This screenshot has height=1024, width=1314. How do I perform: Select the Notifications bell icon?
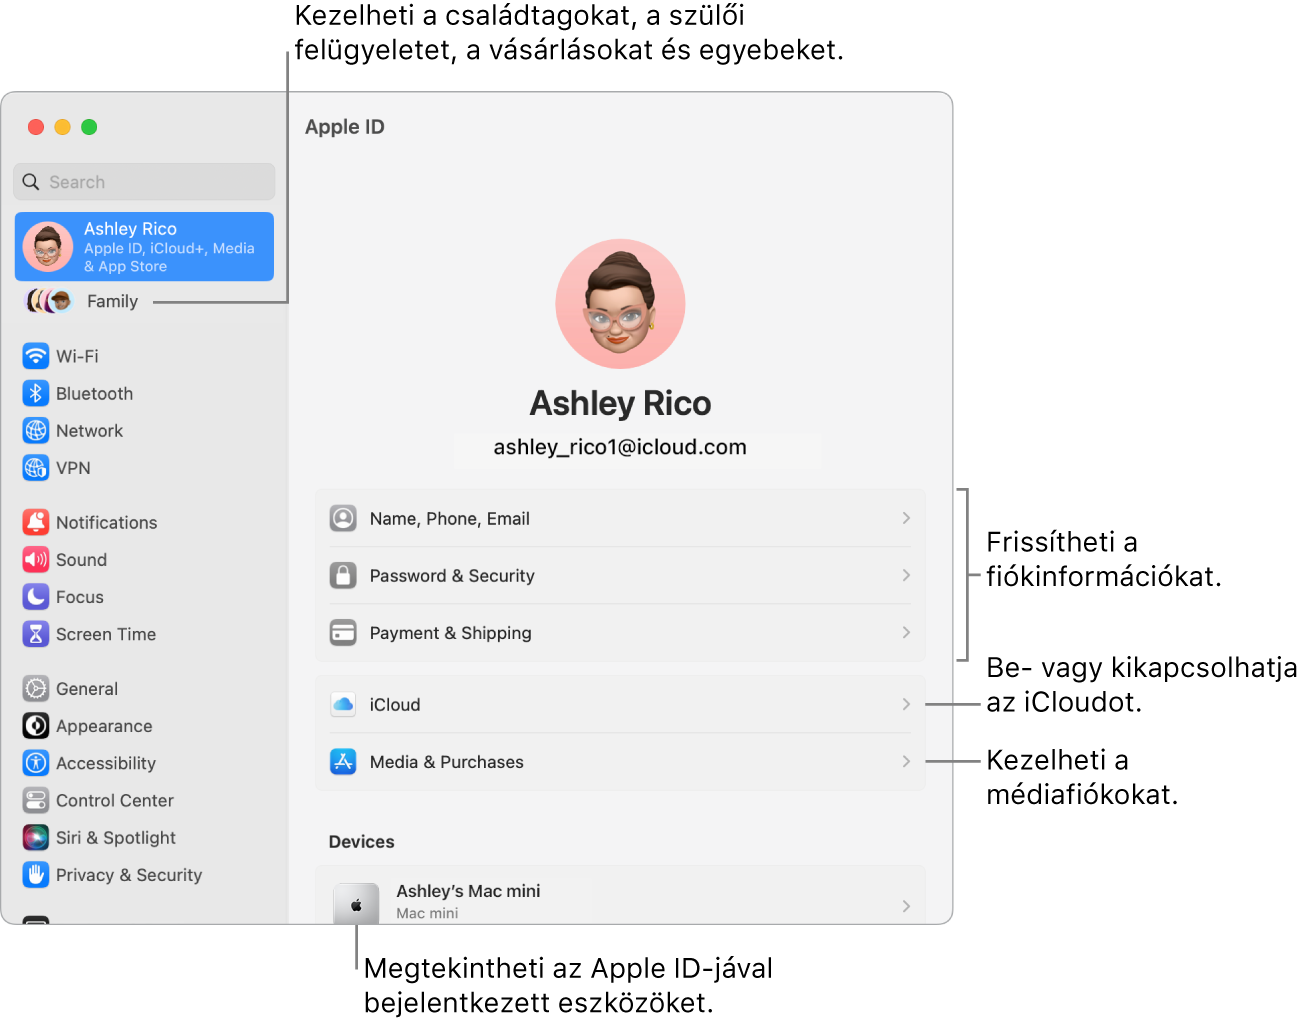coord(36,522)
